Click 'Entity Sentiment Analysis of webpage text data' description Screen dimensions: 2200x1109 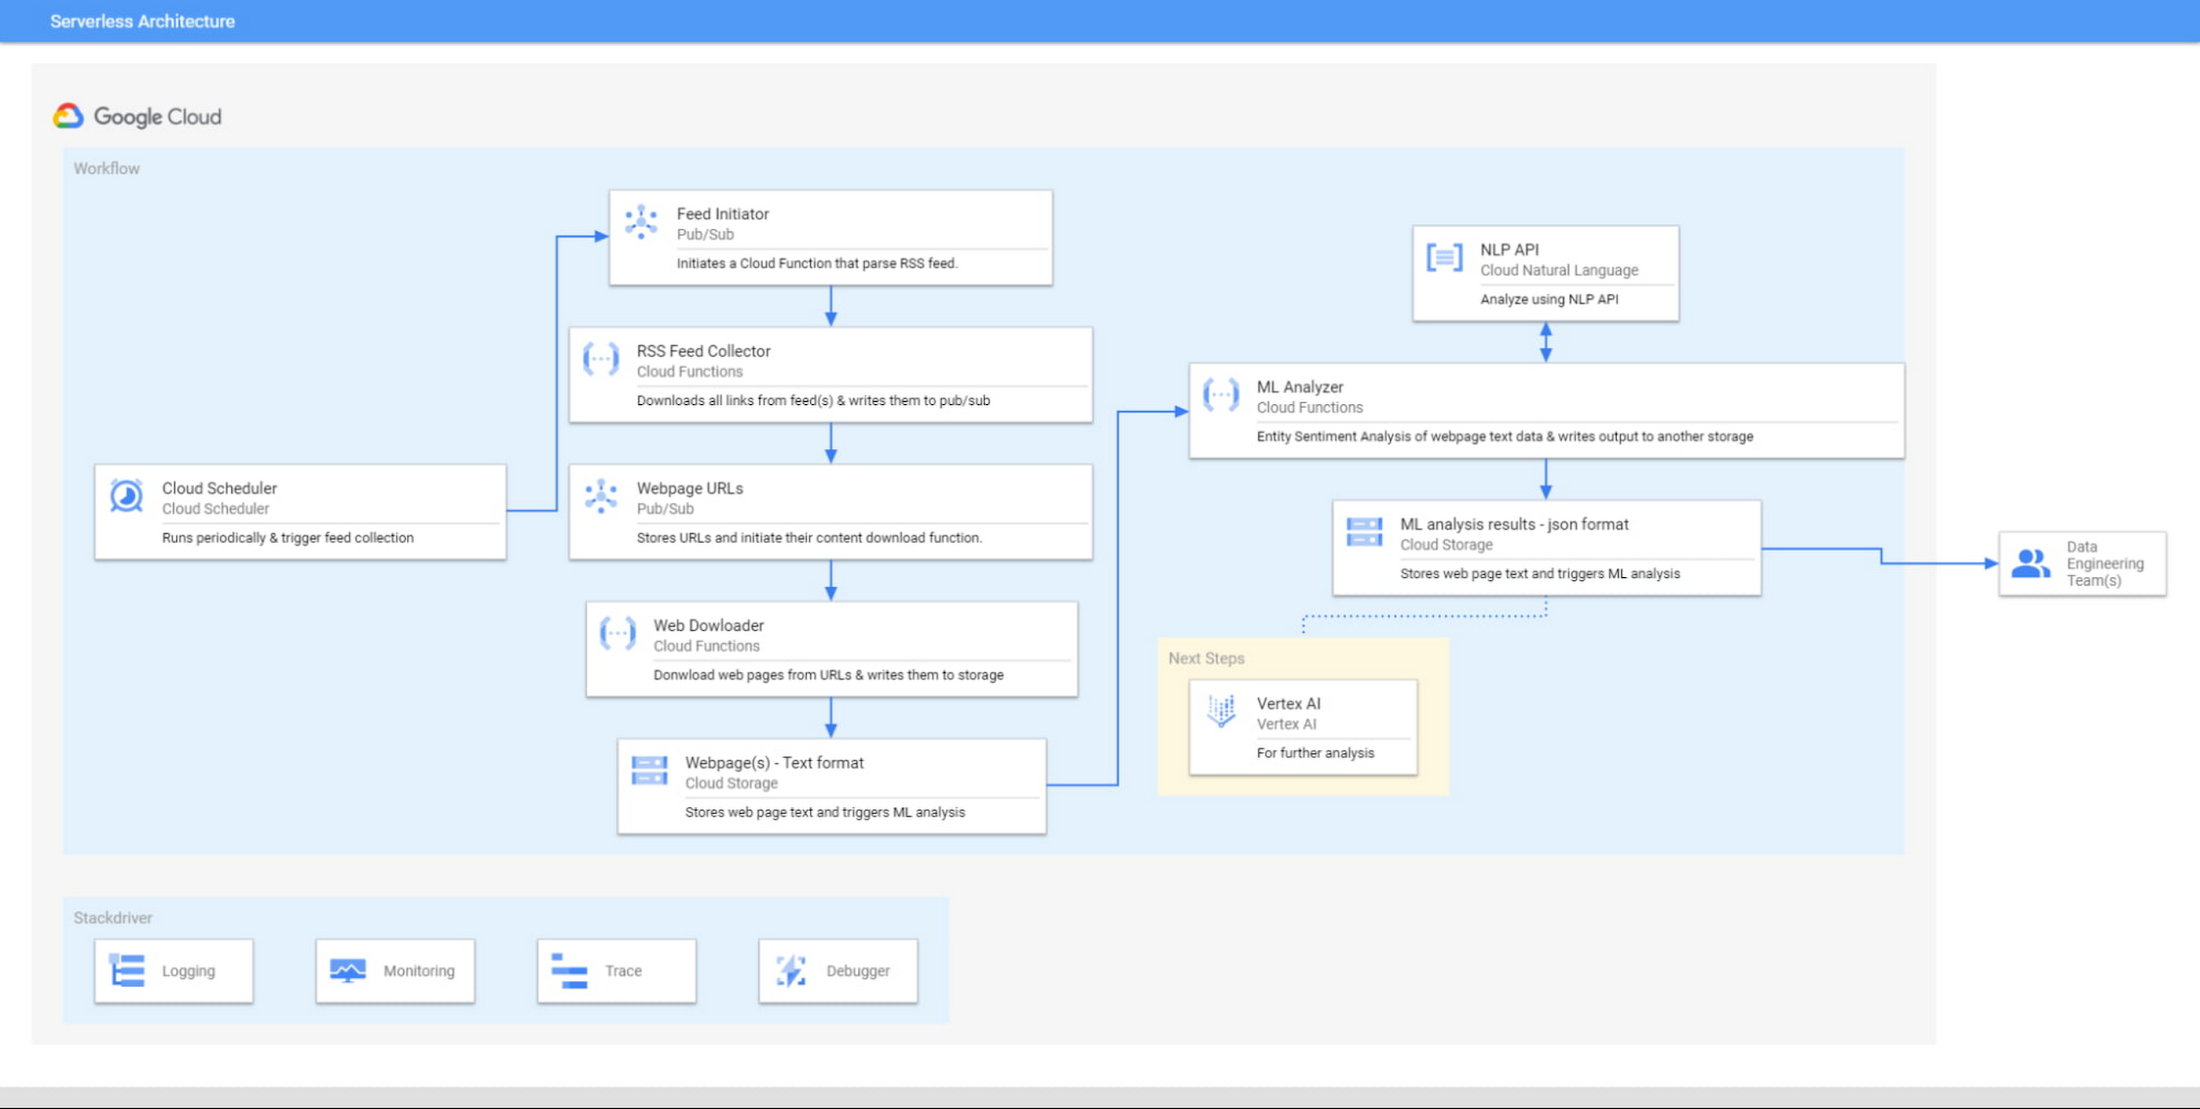1504,436
